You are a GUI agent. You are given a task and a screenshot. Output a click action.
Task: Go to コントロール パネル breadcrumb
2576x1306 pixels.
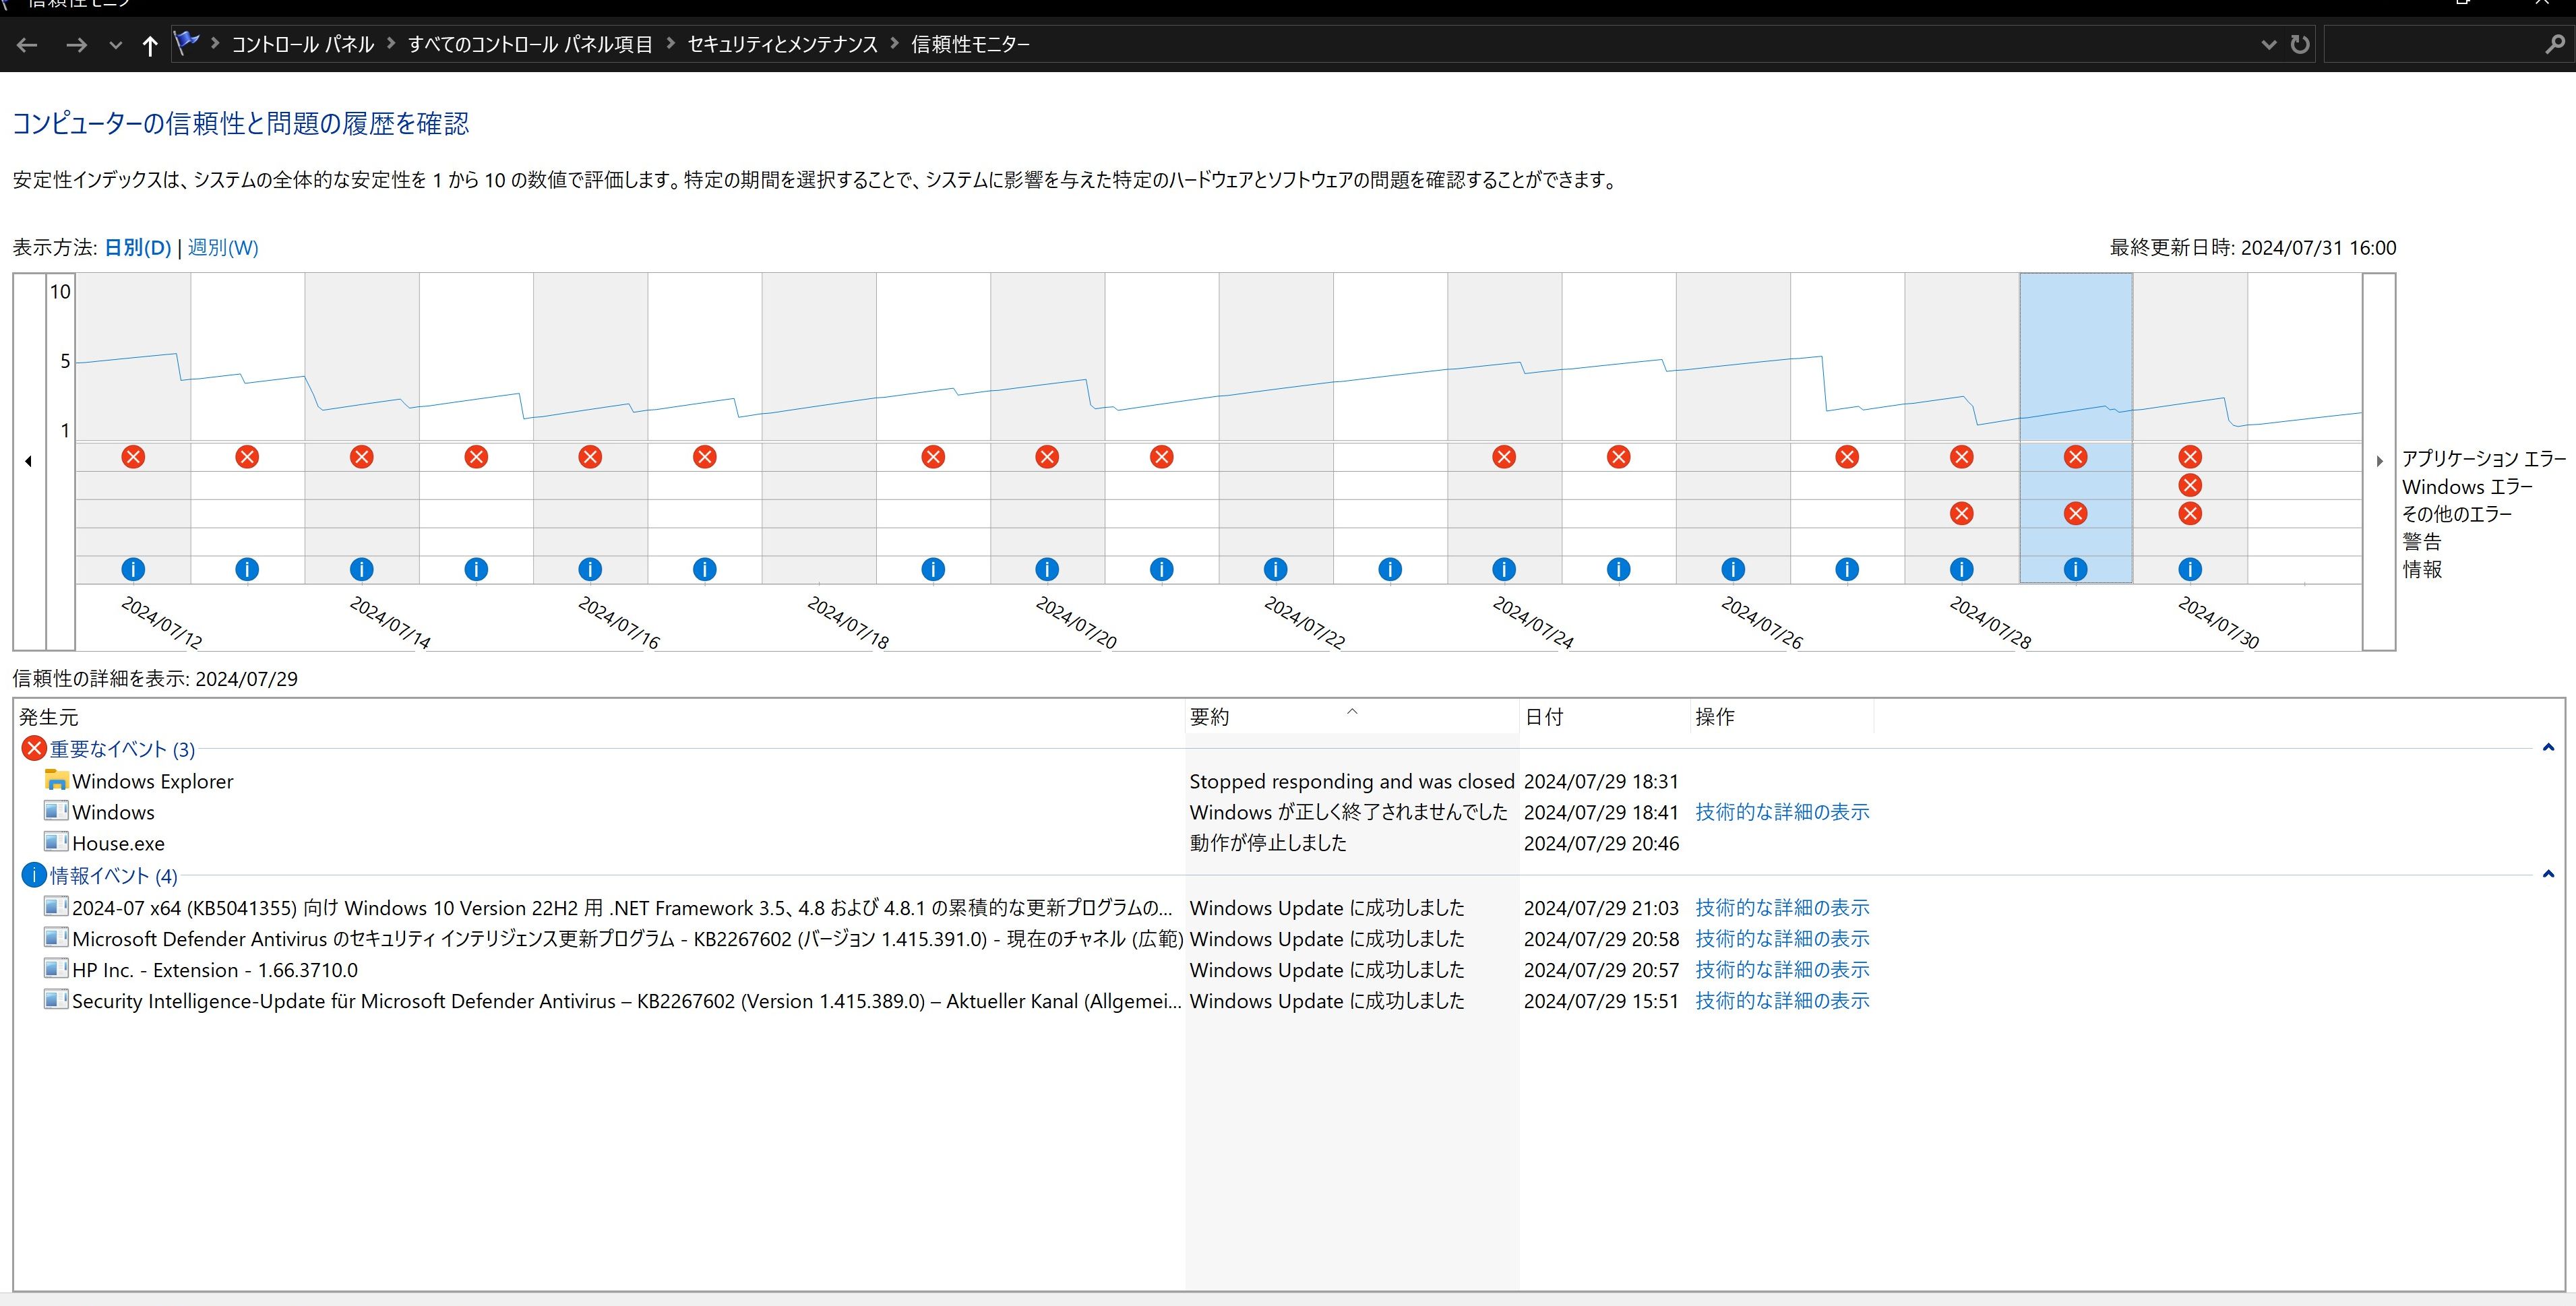point(303,44)
